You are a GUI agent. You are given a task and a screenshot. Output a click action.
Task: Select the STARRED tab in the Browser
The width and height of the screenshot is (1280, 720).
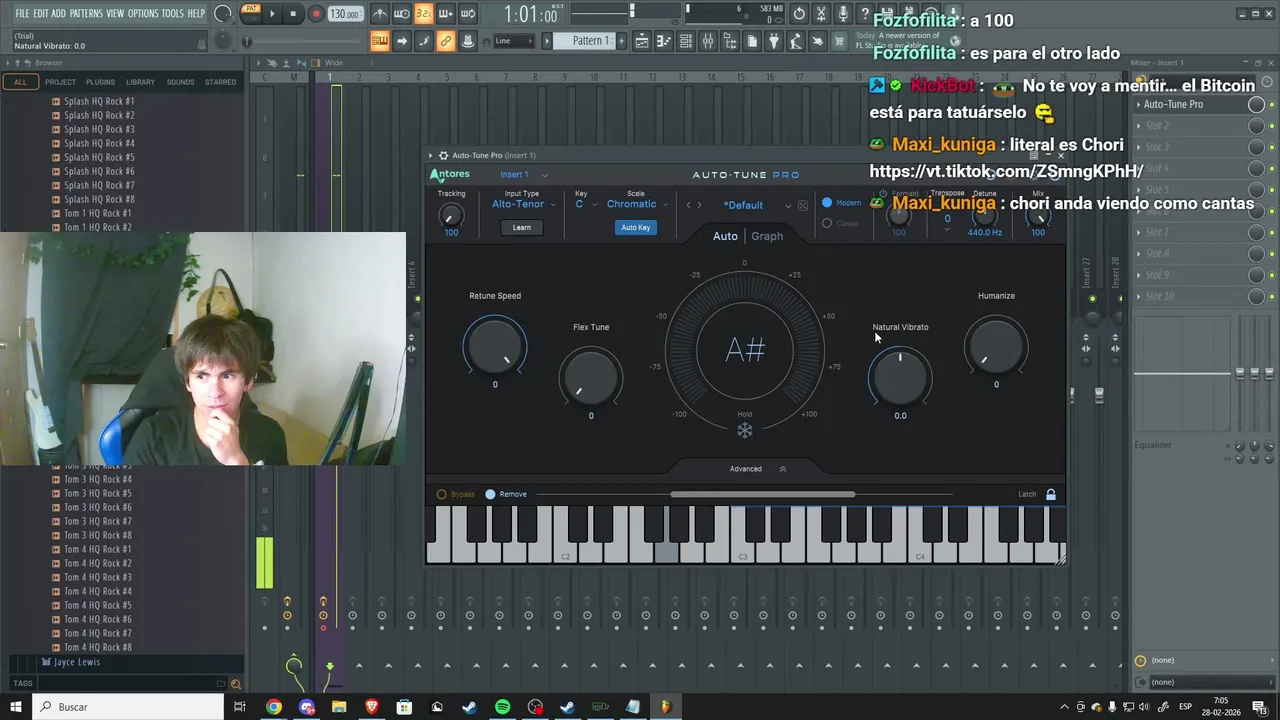[221, 82]
